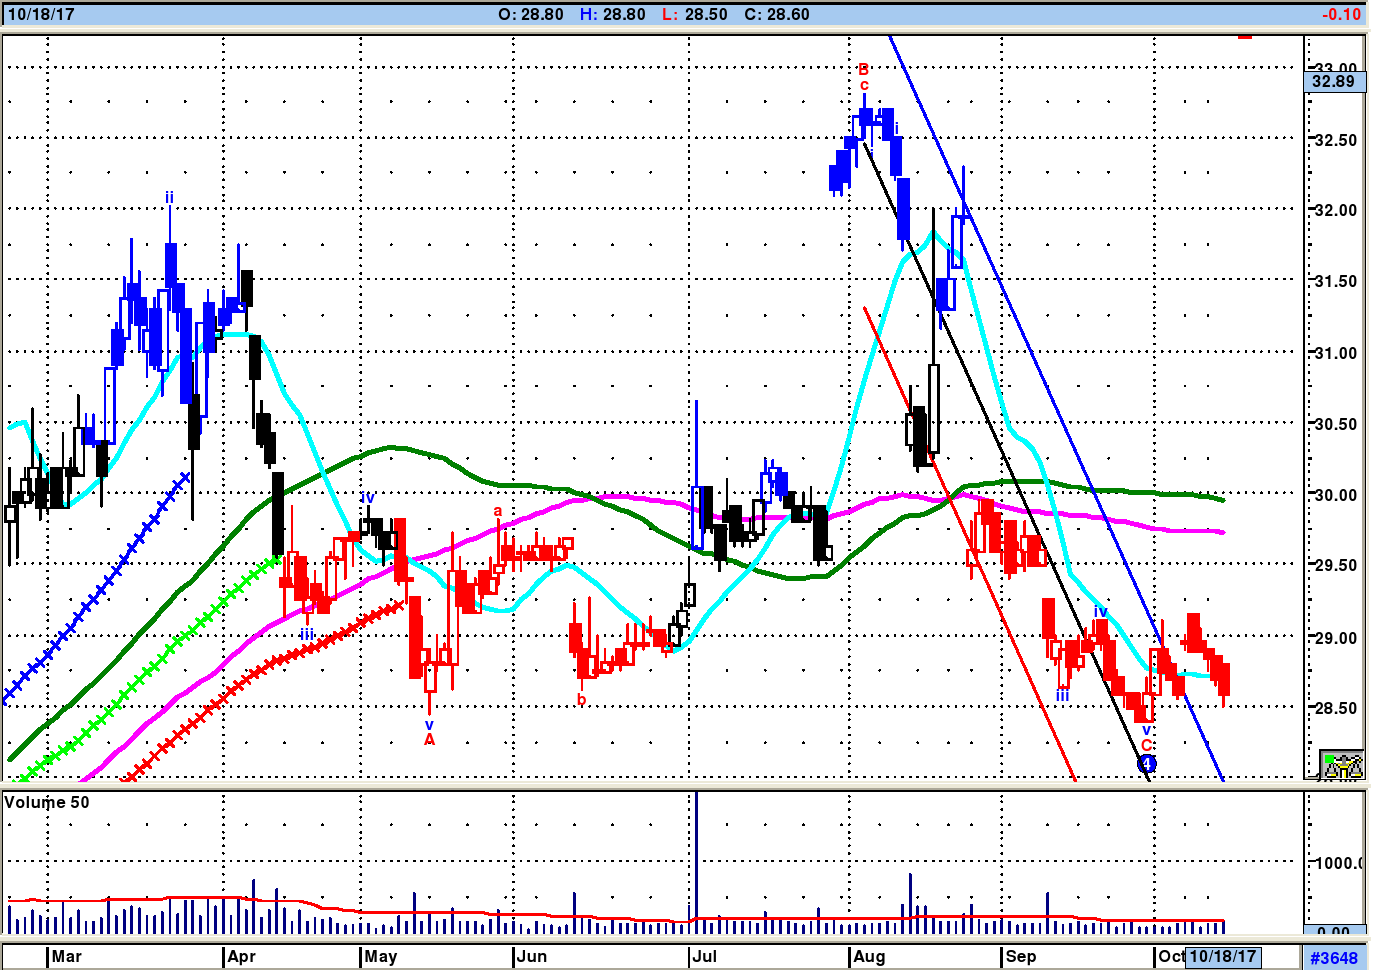Click the 1000.0 volume axis label
Viewport: 1400px width, 970px height.
(1338, 862)
